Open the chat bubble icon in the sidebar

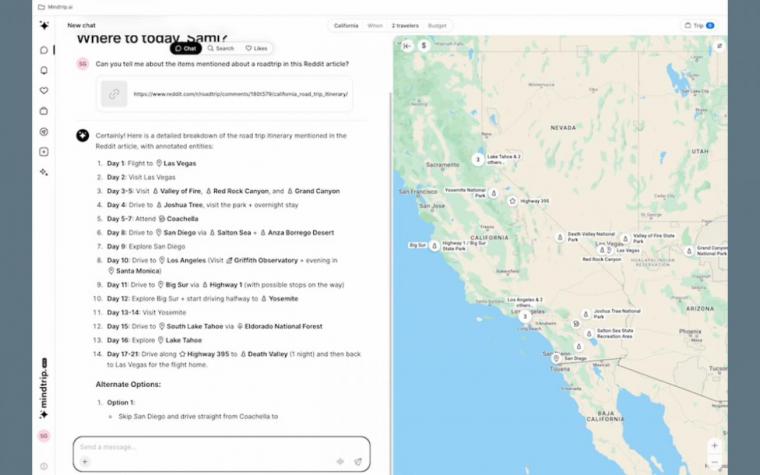[x=44, y=50]
